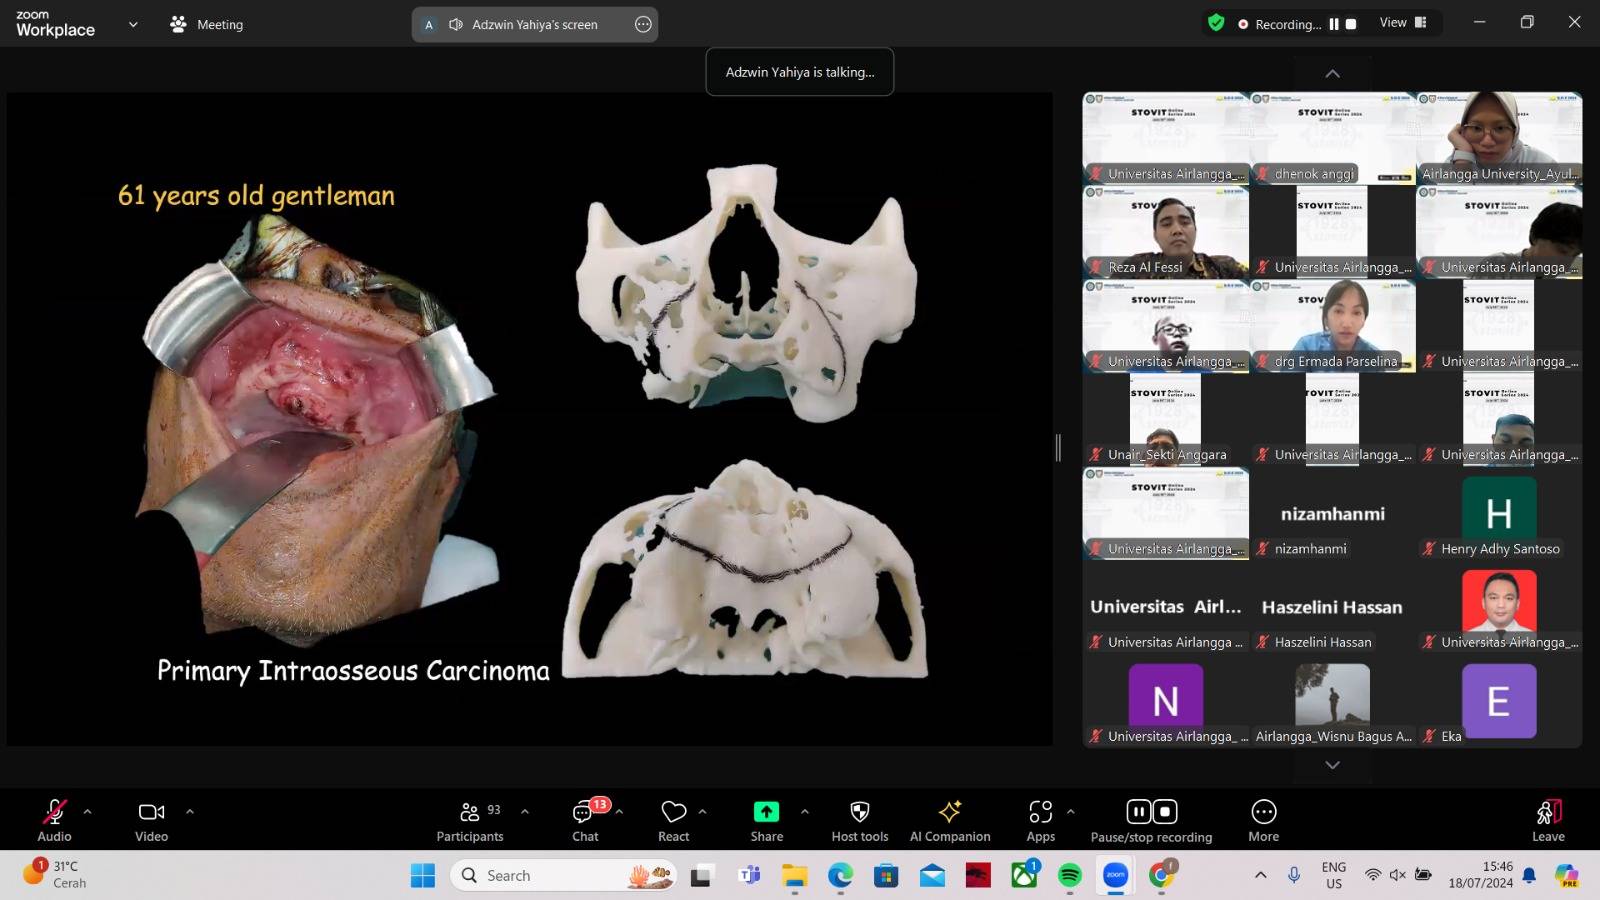The height and width of the screenshot is (900, 1600).
Task: Stop recording from top bar indicator
Action: tap(1351, 24)
